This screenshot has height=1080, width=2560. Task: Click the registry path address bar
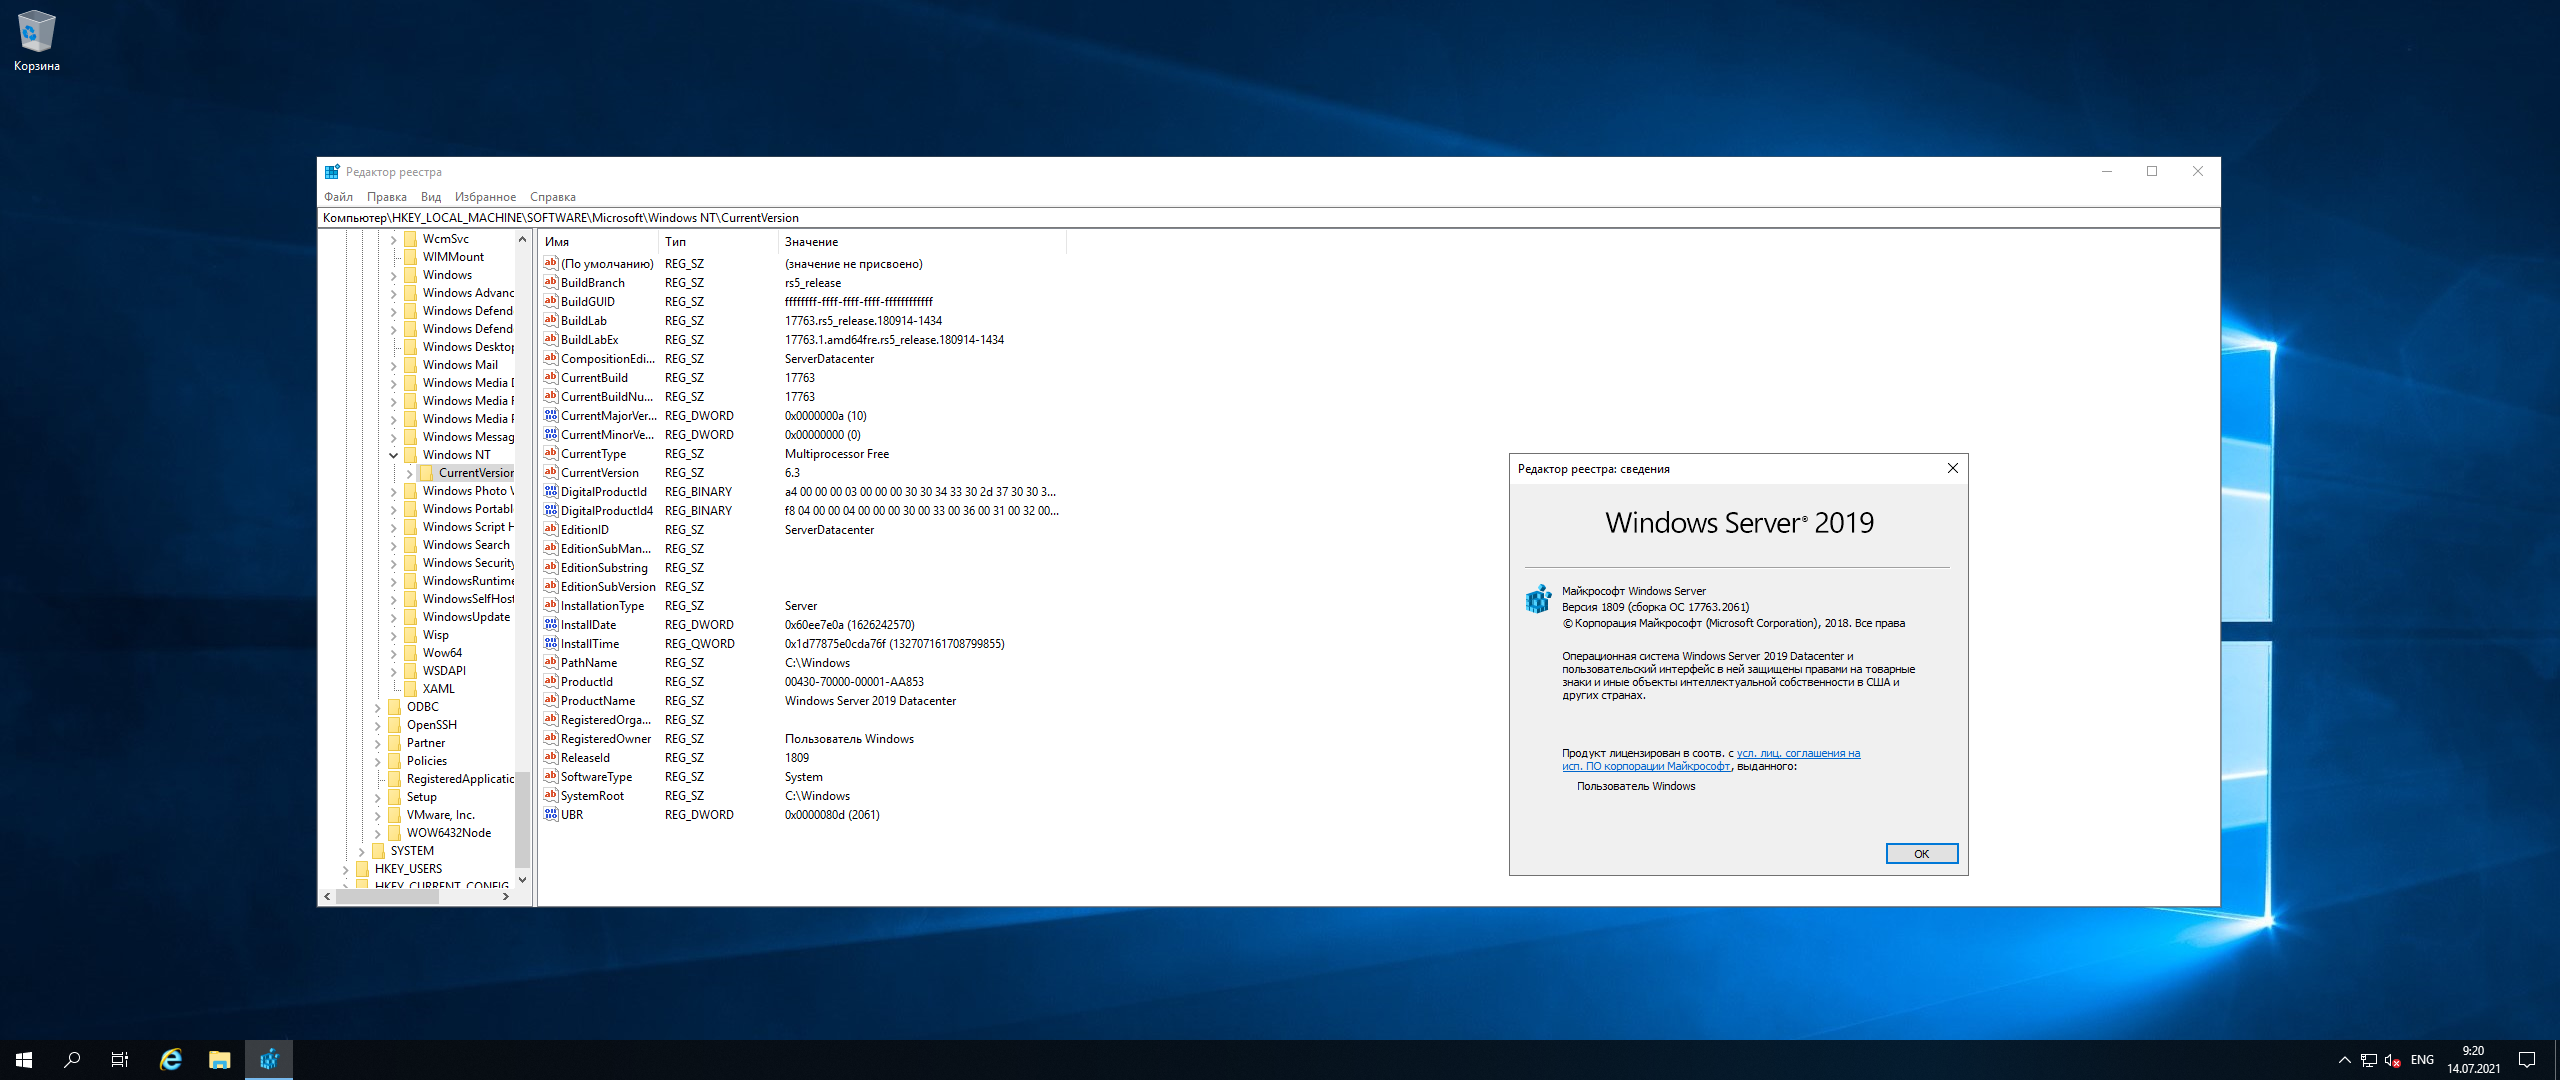click(1268, 218)
